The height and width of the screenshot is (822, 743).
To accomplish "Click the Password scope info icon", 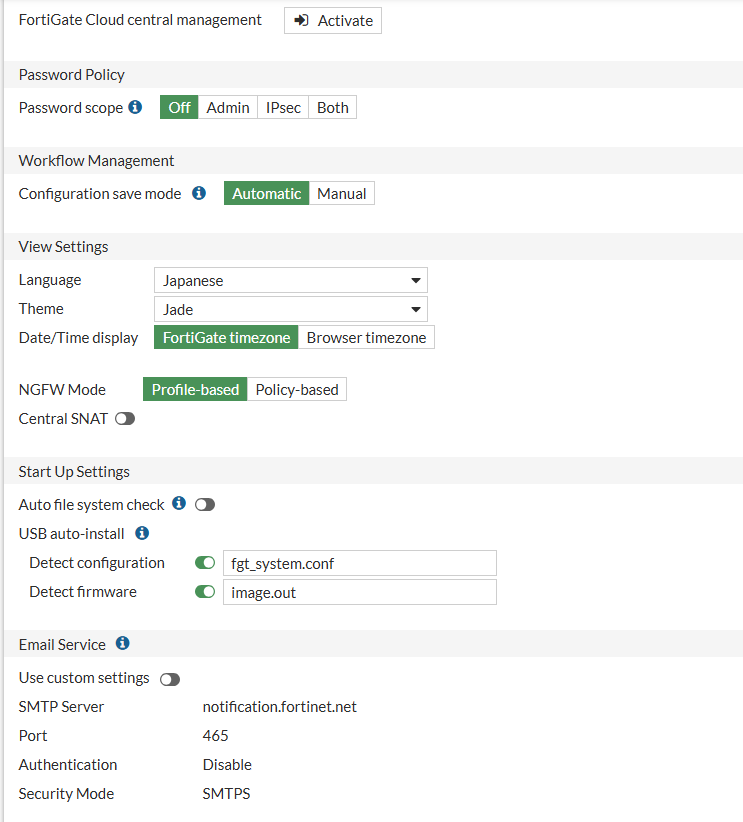I will click(135, 107).
